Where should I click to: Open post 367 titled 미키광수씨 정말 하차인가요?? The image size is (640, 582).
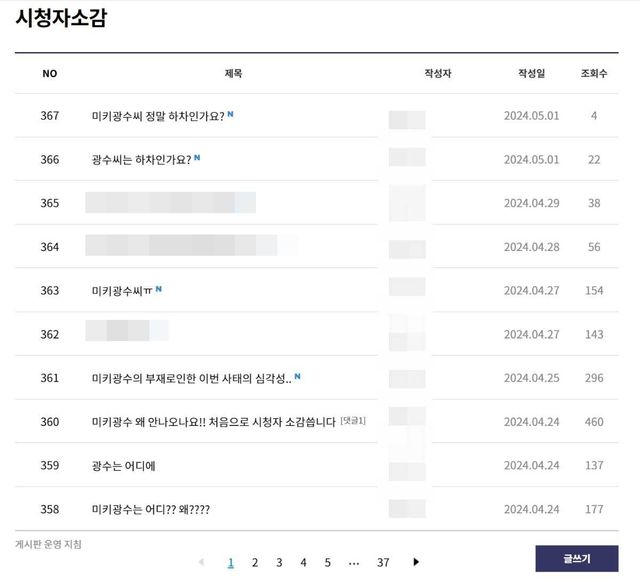(157, 116)
